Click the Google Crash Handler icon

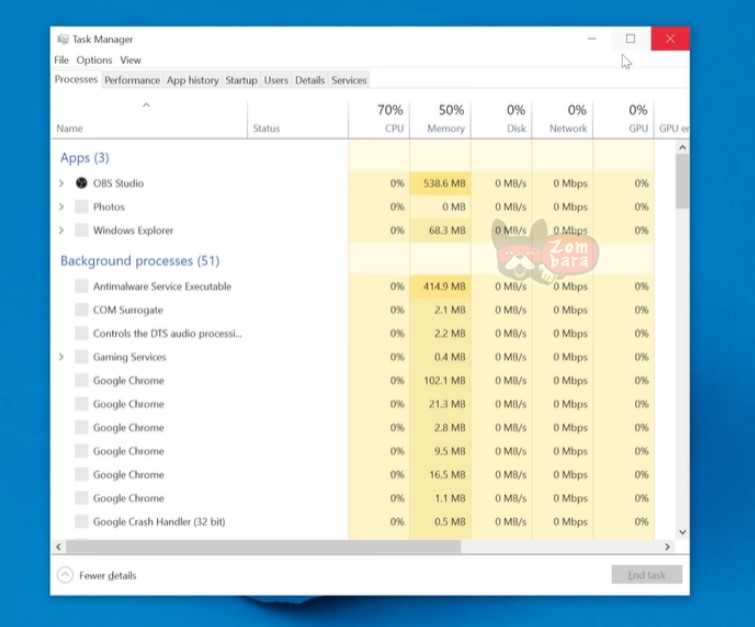[81, 522]
